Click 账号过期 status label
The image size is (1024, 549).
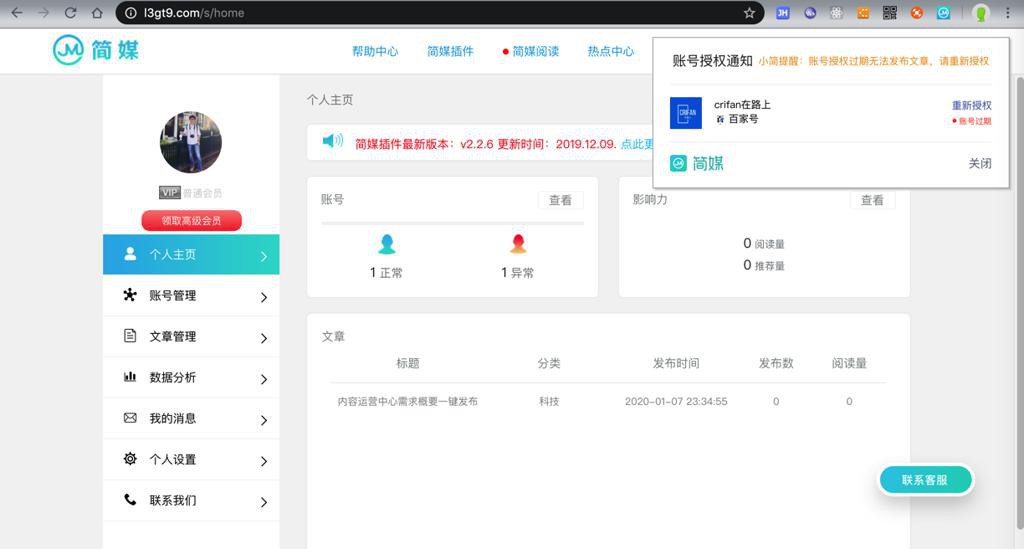[x=972, y=121]
